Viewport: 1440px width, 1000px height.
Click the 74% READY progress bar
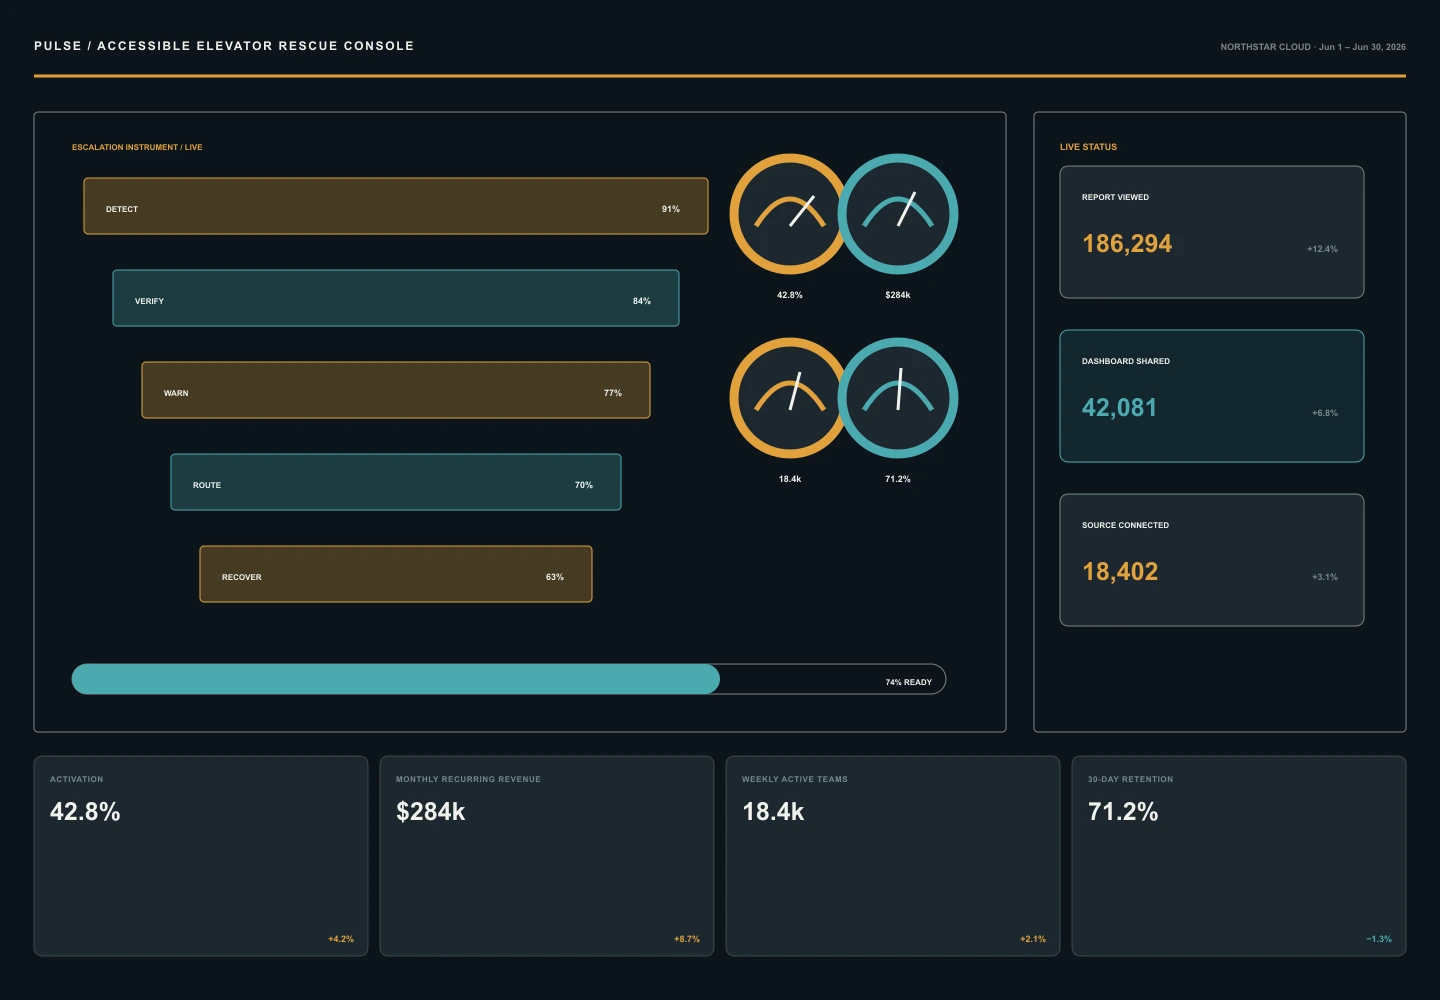click(x=509, y=679)
